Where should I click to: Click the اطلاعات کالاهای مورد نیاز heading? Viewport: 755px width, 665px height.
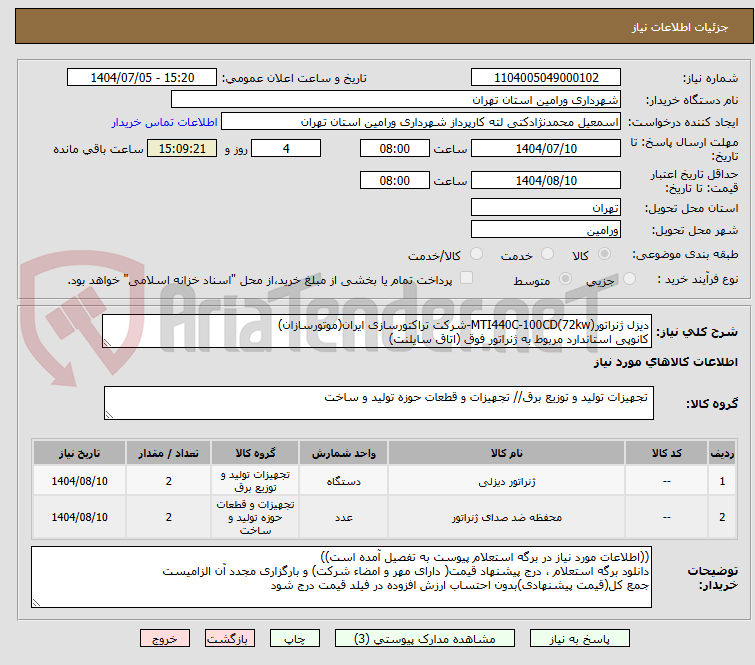click(665, 362)
